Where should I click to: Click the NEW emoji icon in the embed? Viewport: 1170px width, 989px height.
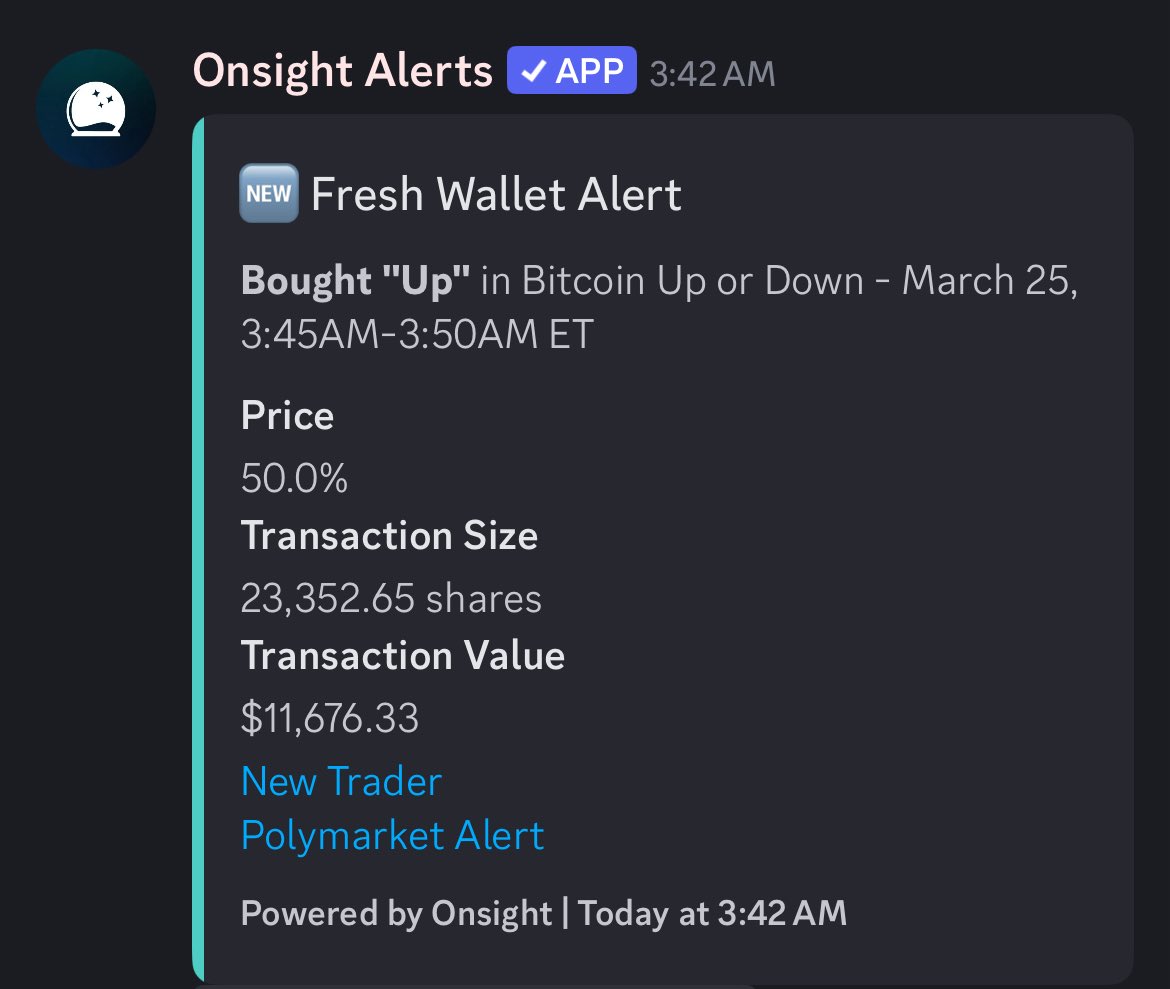tap(269, 194)
